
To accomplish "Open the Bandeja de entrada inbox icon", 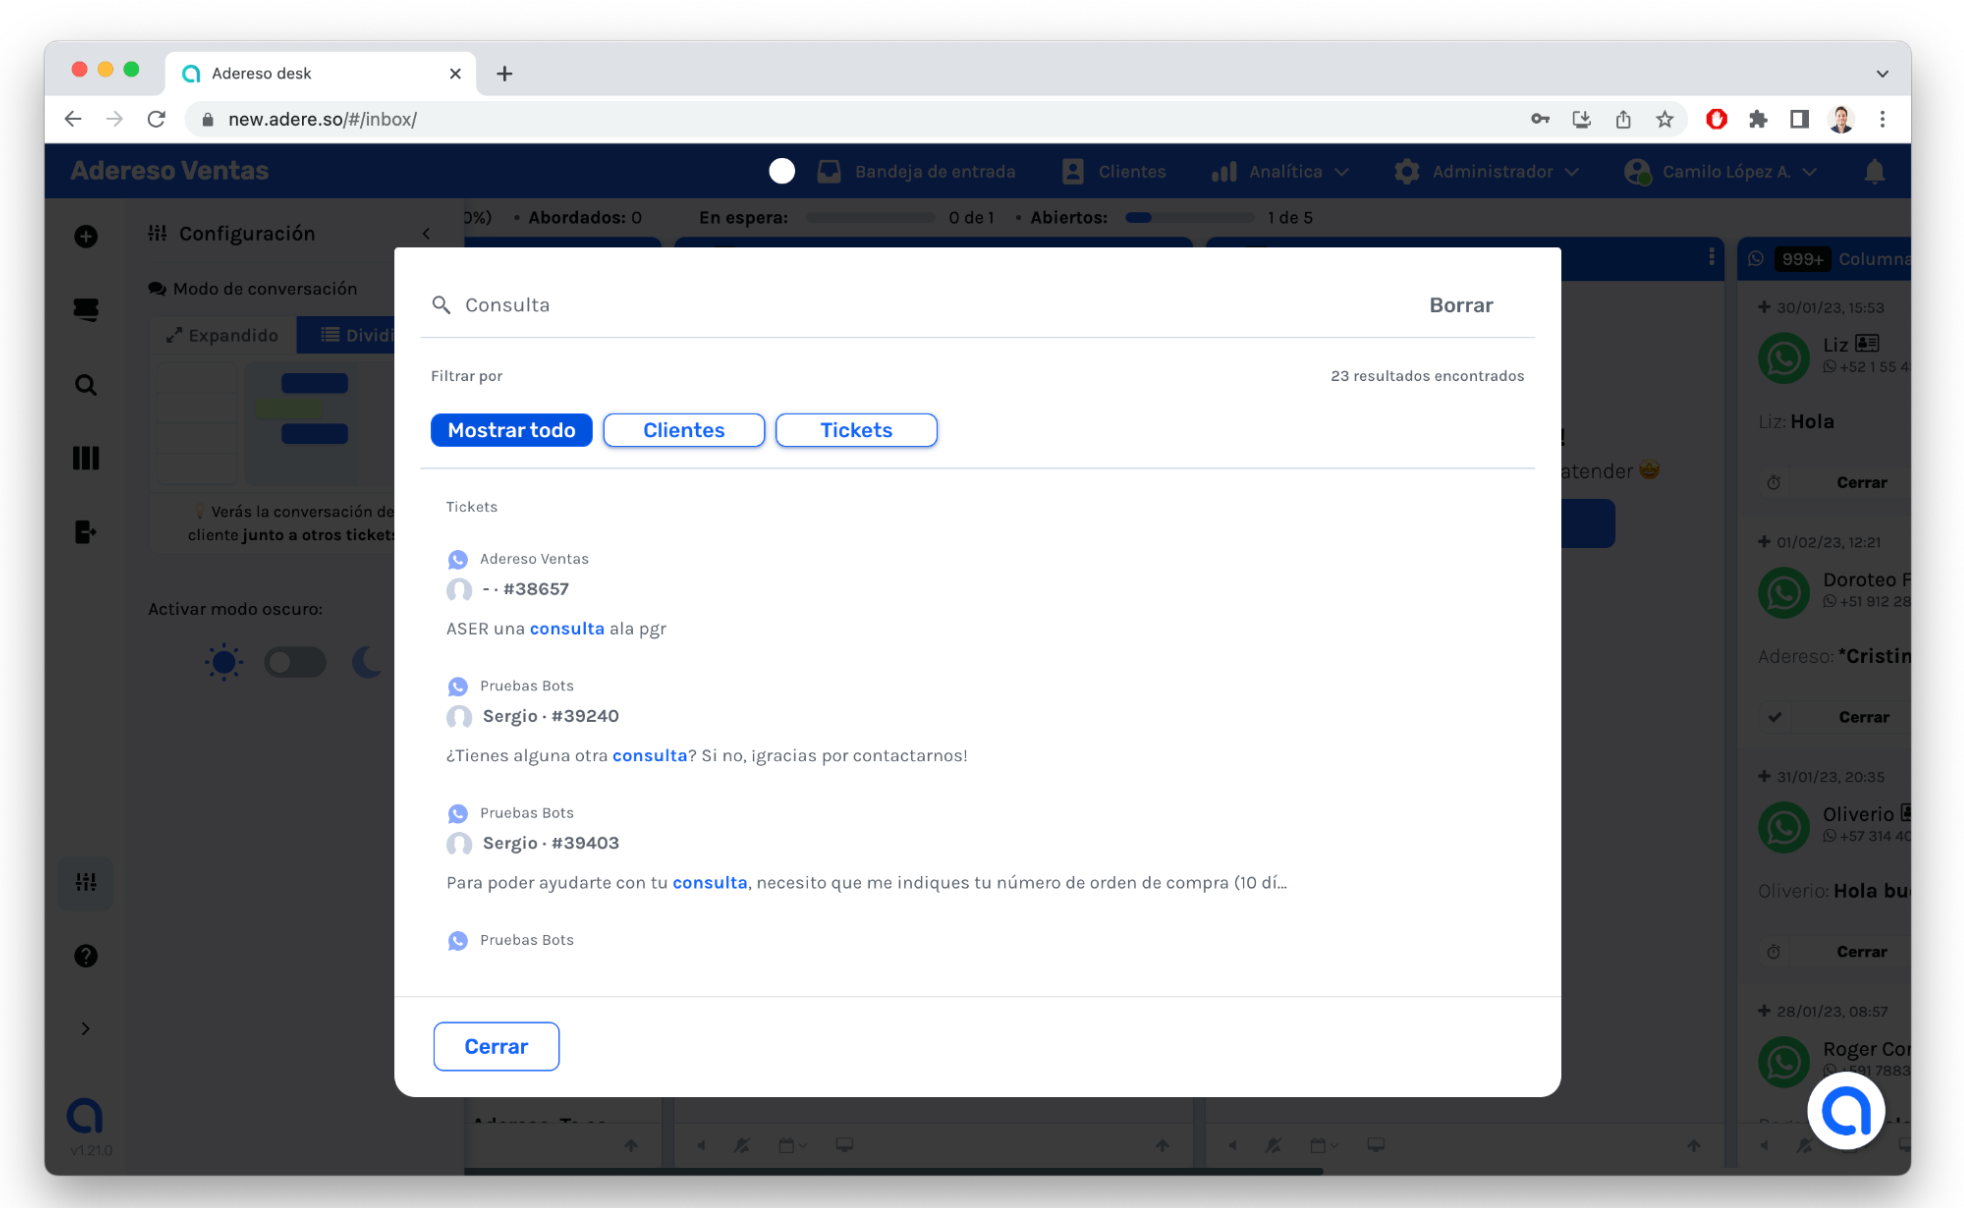I will 829,171.
